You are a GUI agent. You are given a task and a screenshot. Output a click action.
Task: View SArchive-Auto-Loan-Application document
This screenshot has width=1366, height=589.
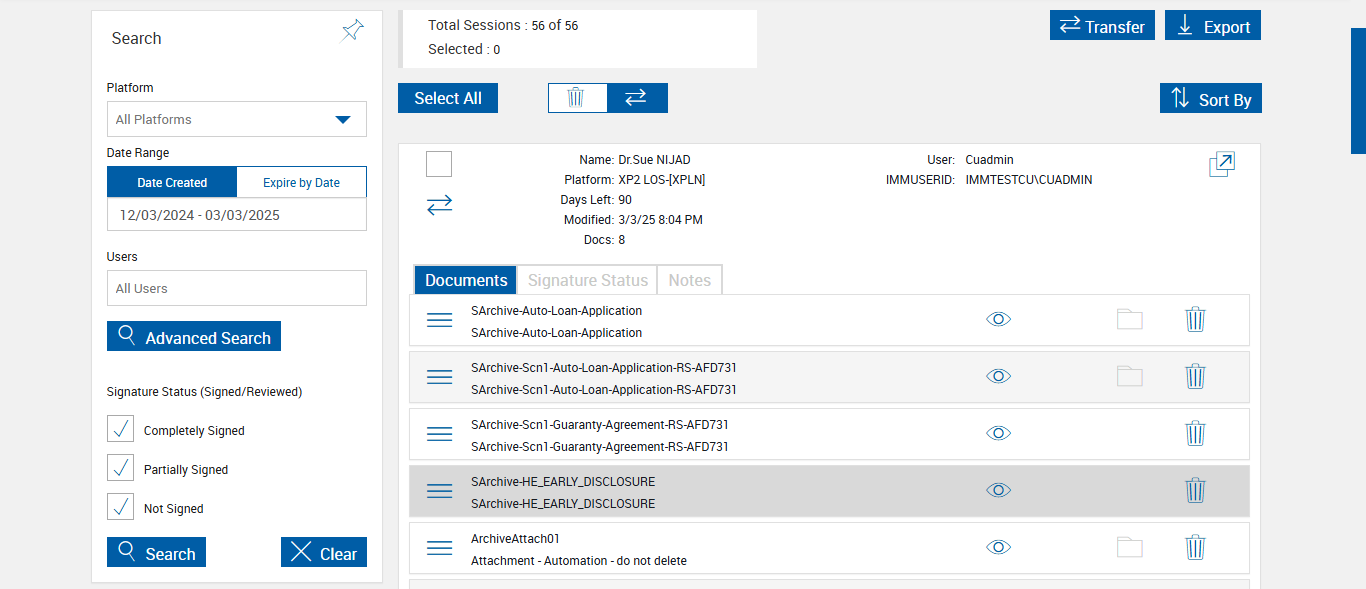(998, 319)
